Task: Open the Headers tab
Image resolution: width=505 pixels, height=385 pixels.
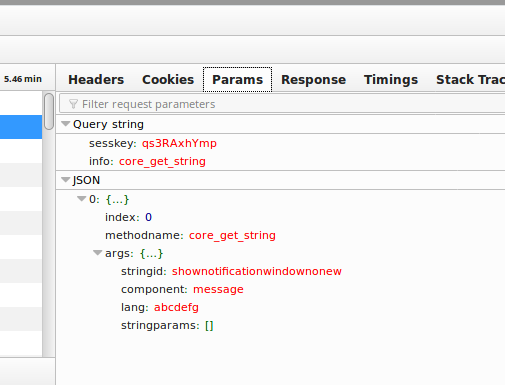Action: tap(96, 80)
